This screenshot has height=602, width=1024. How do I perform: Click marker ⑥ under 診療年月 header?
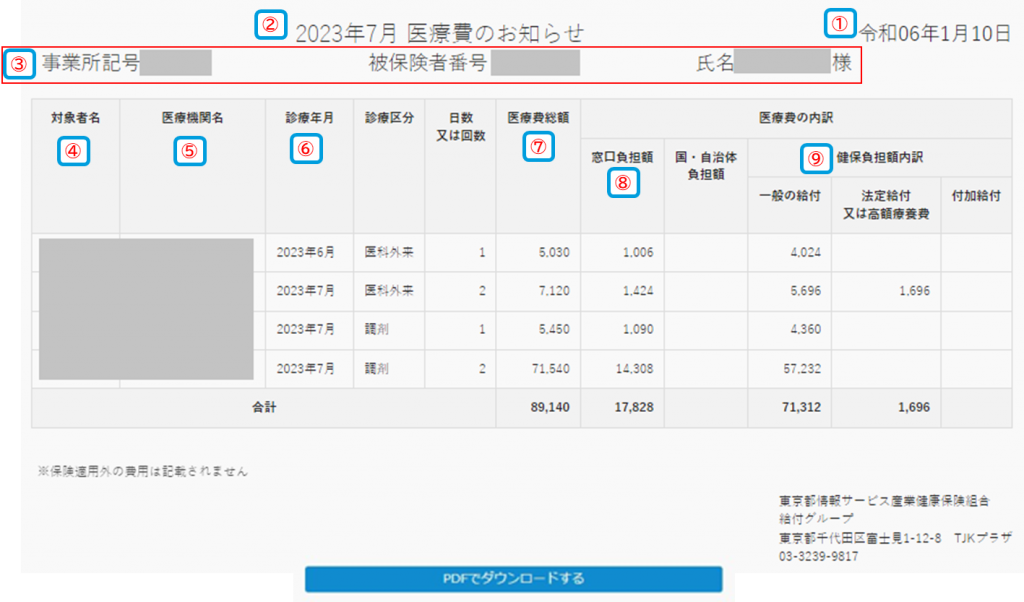[x=308, y=149]
